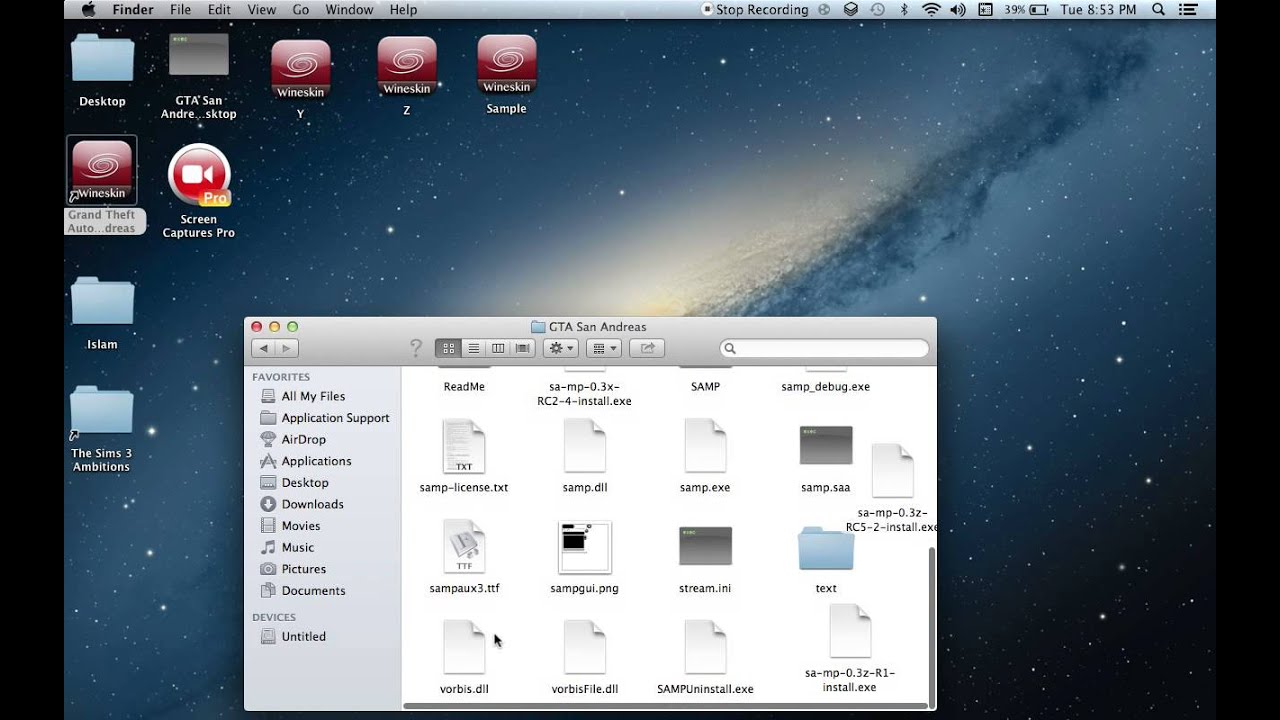Go back in Finder navigation
The image size is (1280, 720).
coord(263,348)
